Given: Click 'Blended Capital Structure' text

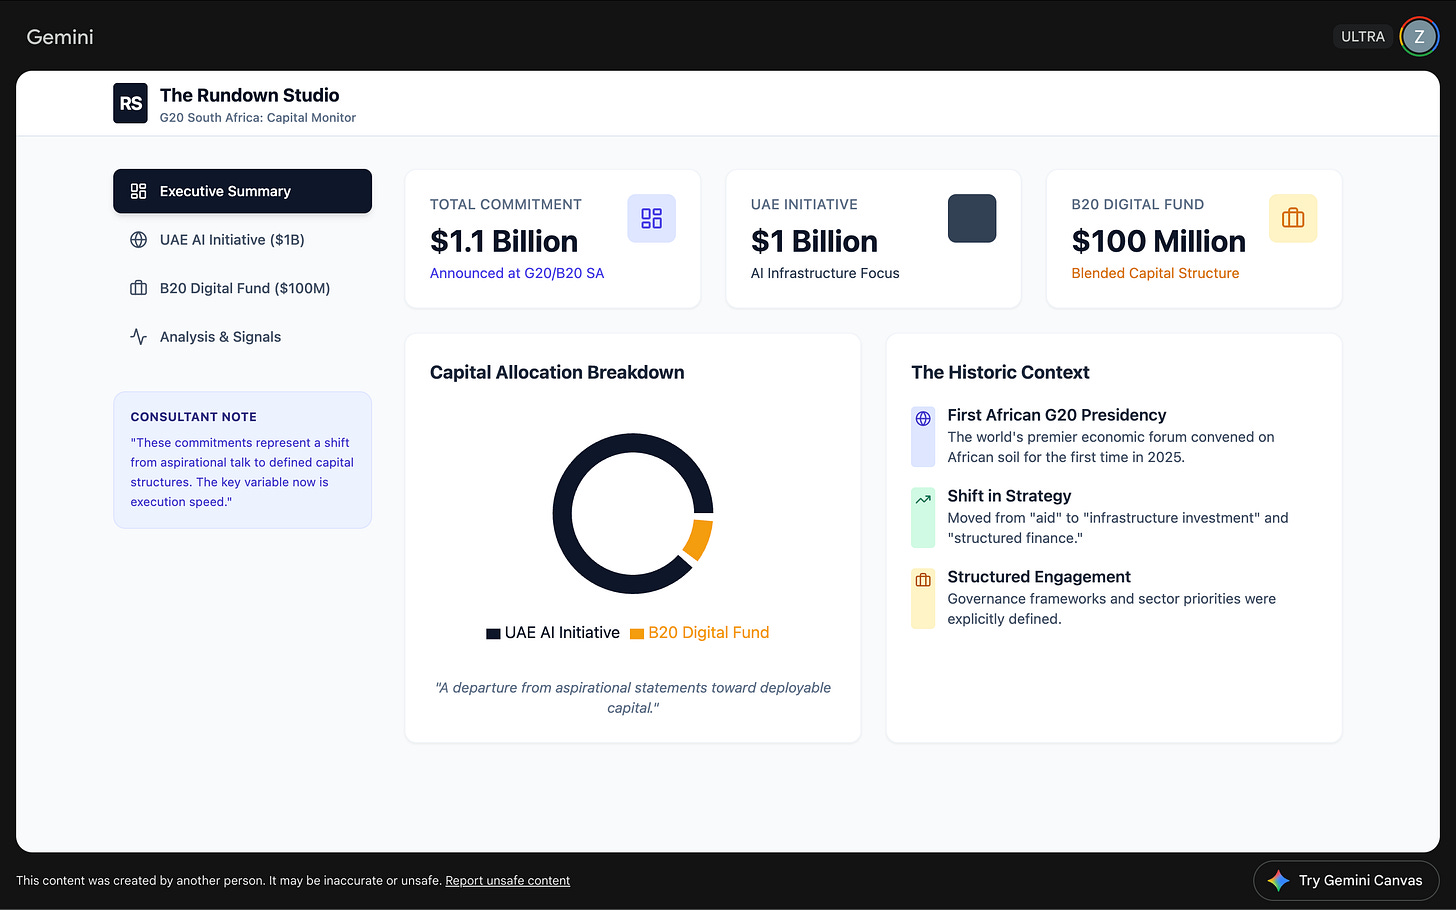Looking at the screenshot, I should pos(1155,273).
